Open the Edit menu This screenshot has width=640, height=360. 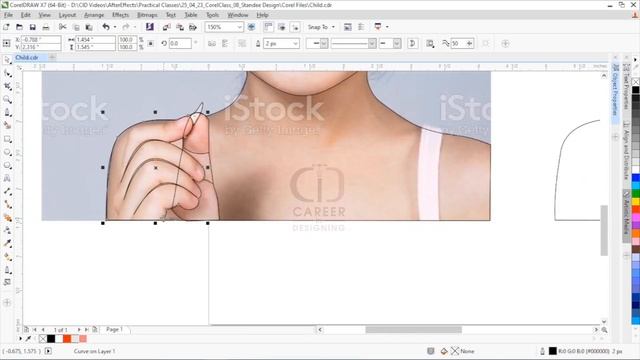tap(25, 15)
